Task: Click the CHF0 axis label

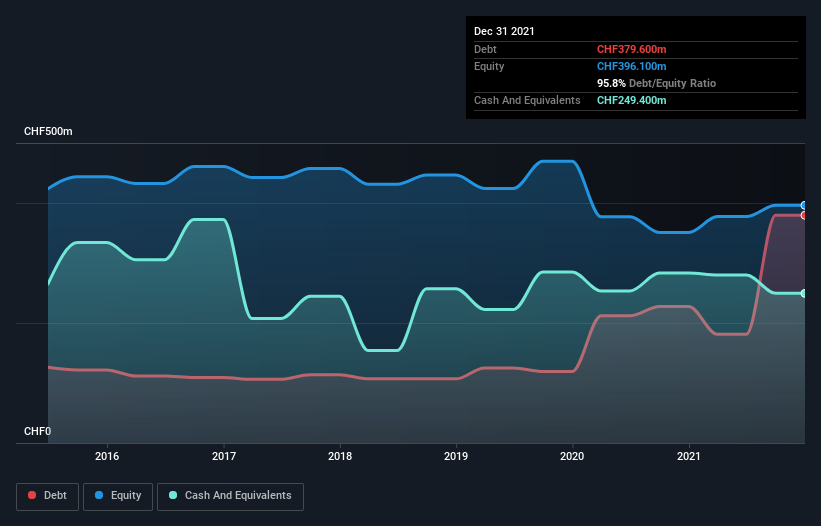Action: pyautogui.click(x=38, y=431)
